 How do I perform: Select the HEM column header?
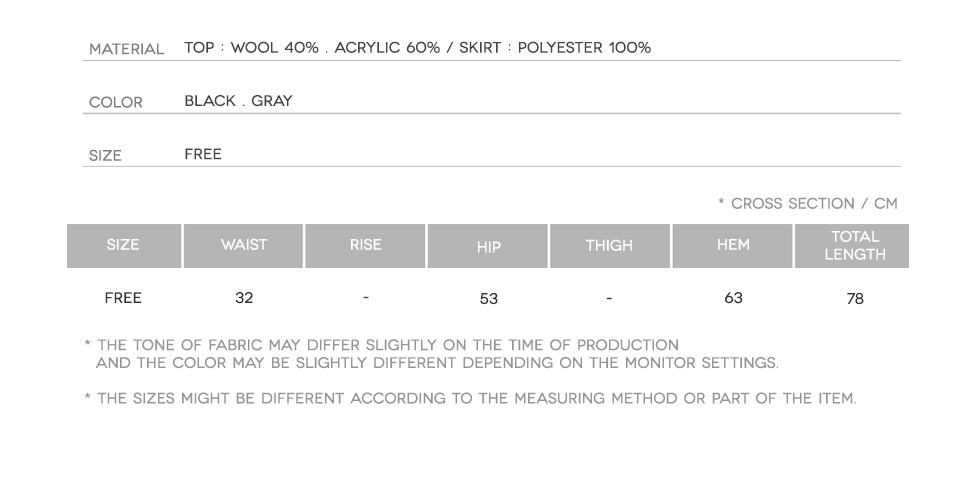click(x=733, y=245)
